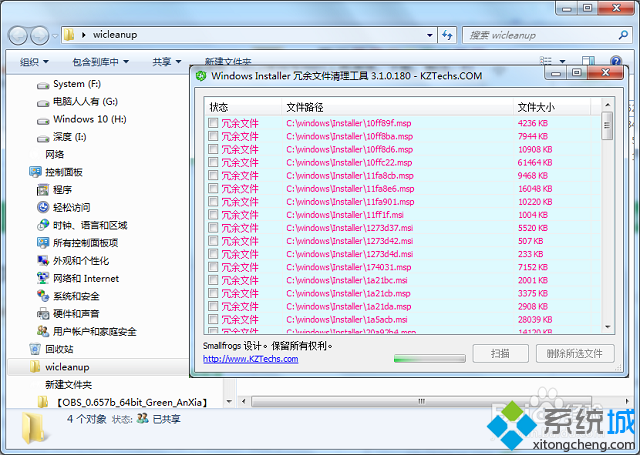The height and width of the screenshot is (455, 640).
Task: Check the box for 1a5acb.msi
Action: (x=213, y=319)
